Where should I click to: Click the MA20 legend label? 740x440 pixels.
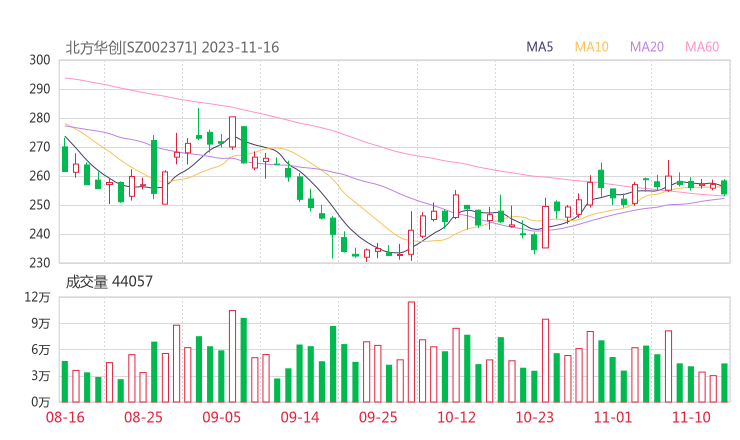click(647, 47)
